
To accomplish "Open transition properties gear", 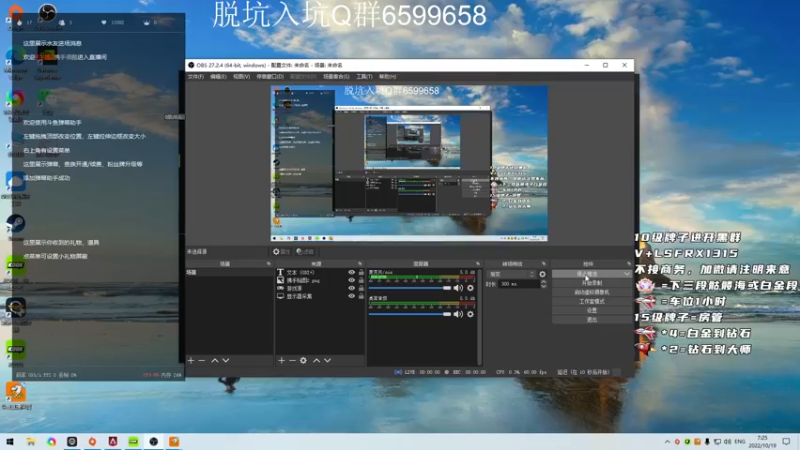I will (x=542, y=274).
